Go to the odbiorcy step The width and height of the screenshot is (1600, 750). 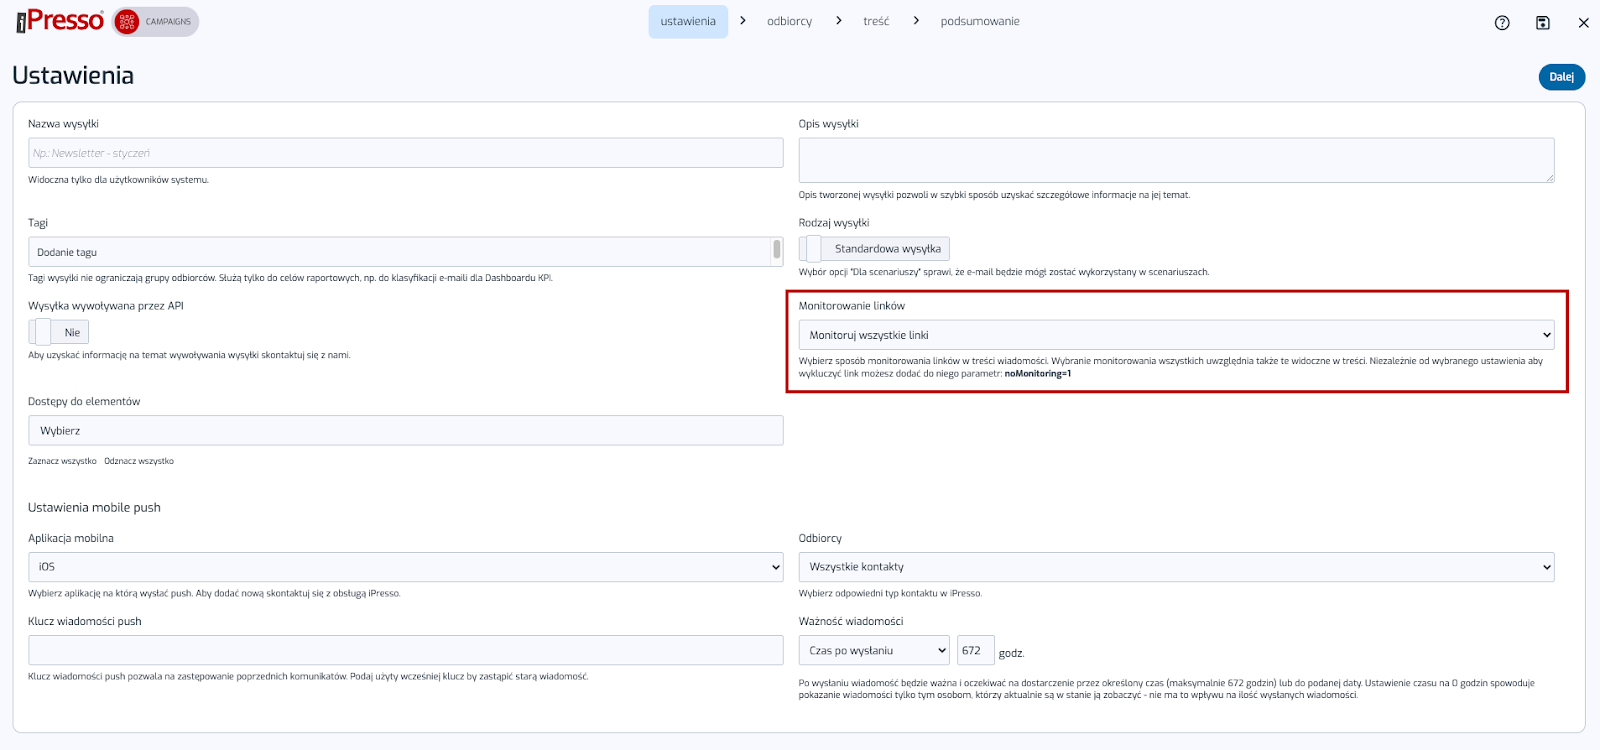tap(789, 21)
